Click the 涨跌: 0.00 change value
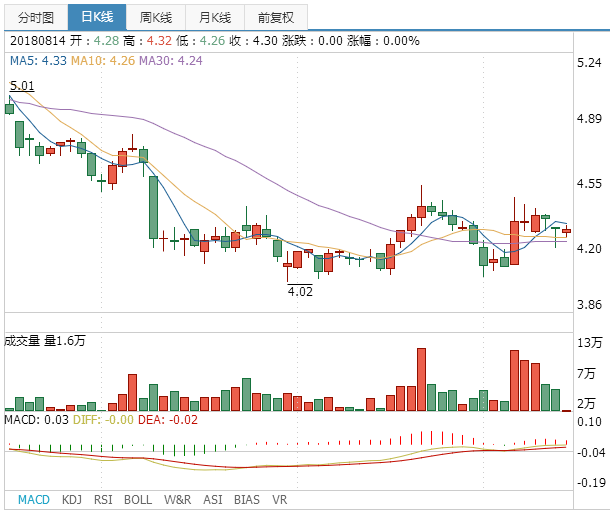Screen dimensions: 610x512 (312, 40)
